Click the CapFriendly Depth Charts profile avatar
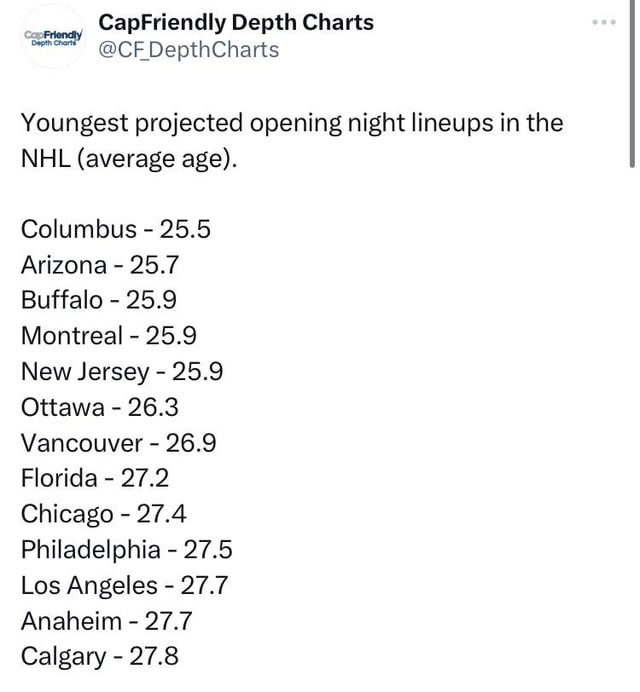The height and width of the screenshot is (692, 640). point(54,37)
